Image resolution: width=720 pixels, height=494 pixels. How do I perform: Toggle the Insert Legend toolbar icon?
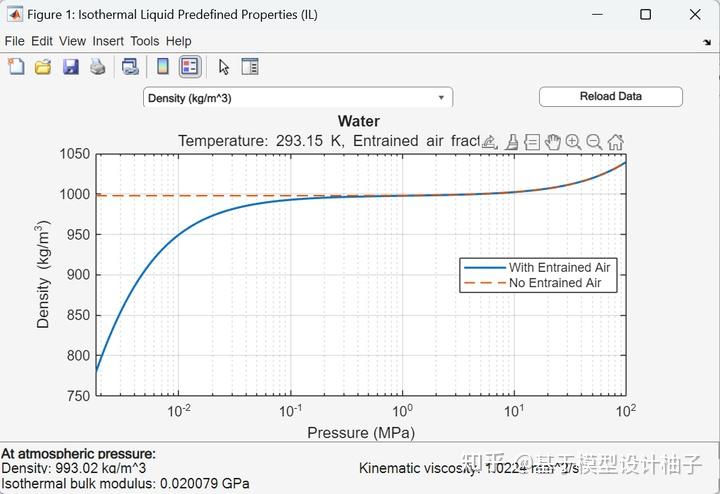click(190, 67)
